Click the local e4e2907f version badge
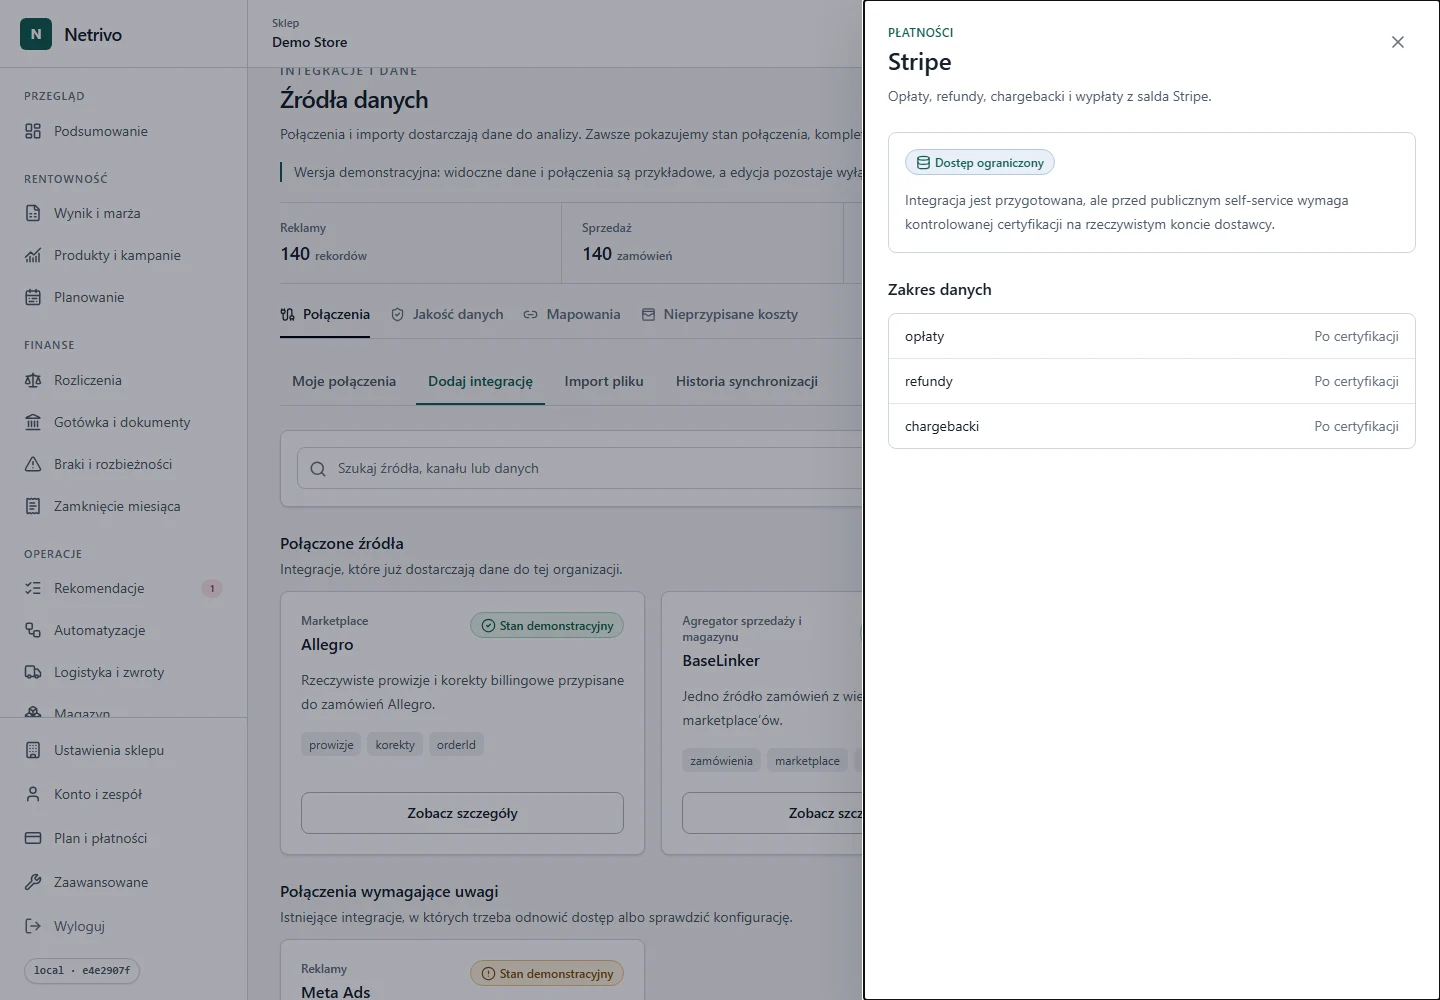 point(82,970)
